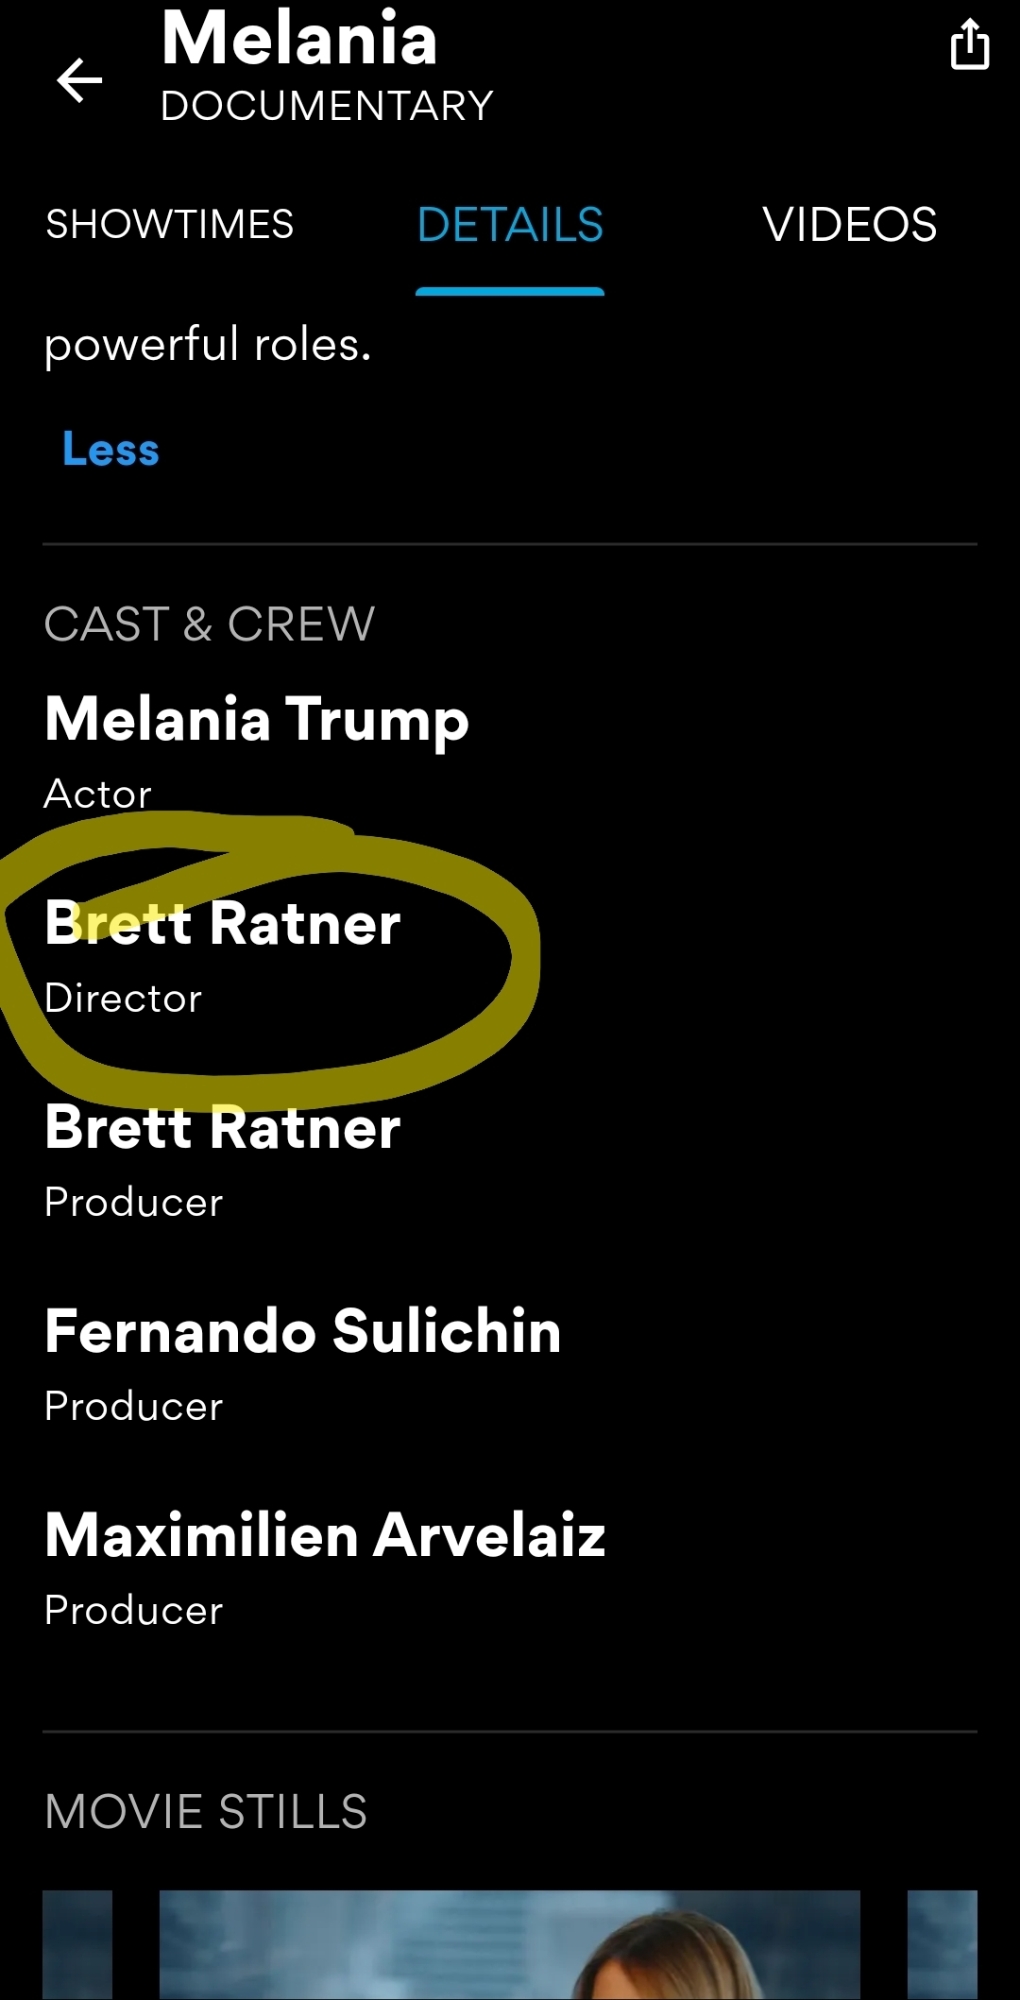
Task: Tap the partially visible left still
Action: pyautogui.click(x=77, y=1945)
